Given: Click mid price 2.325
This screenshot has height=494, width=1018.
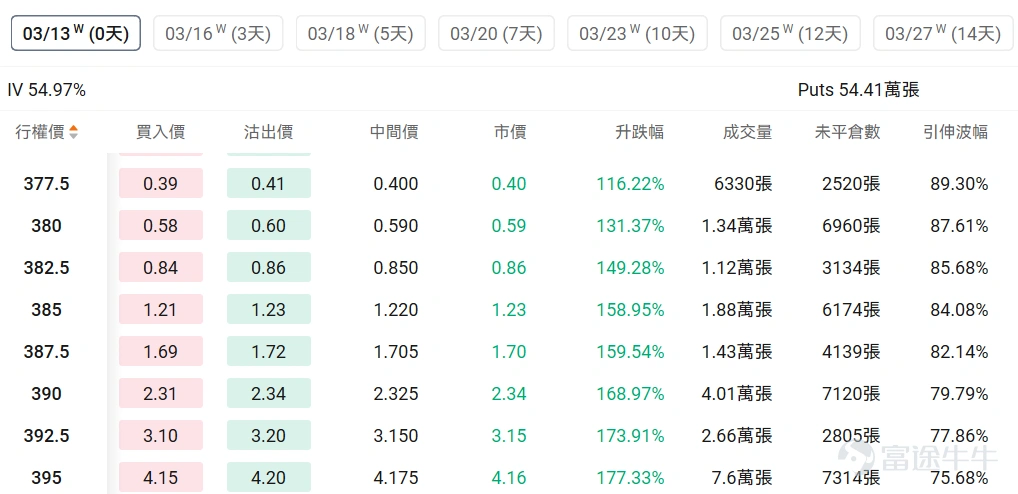Looking at the screenshot, I should click(x=395, y=393).
